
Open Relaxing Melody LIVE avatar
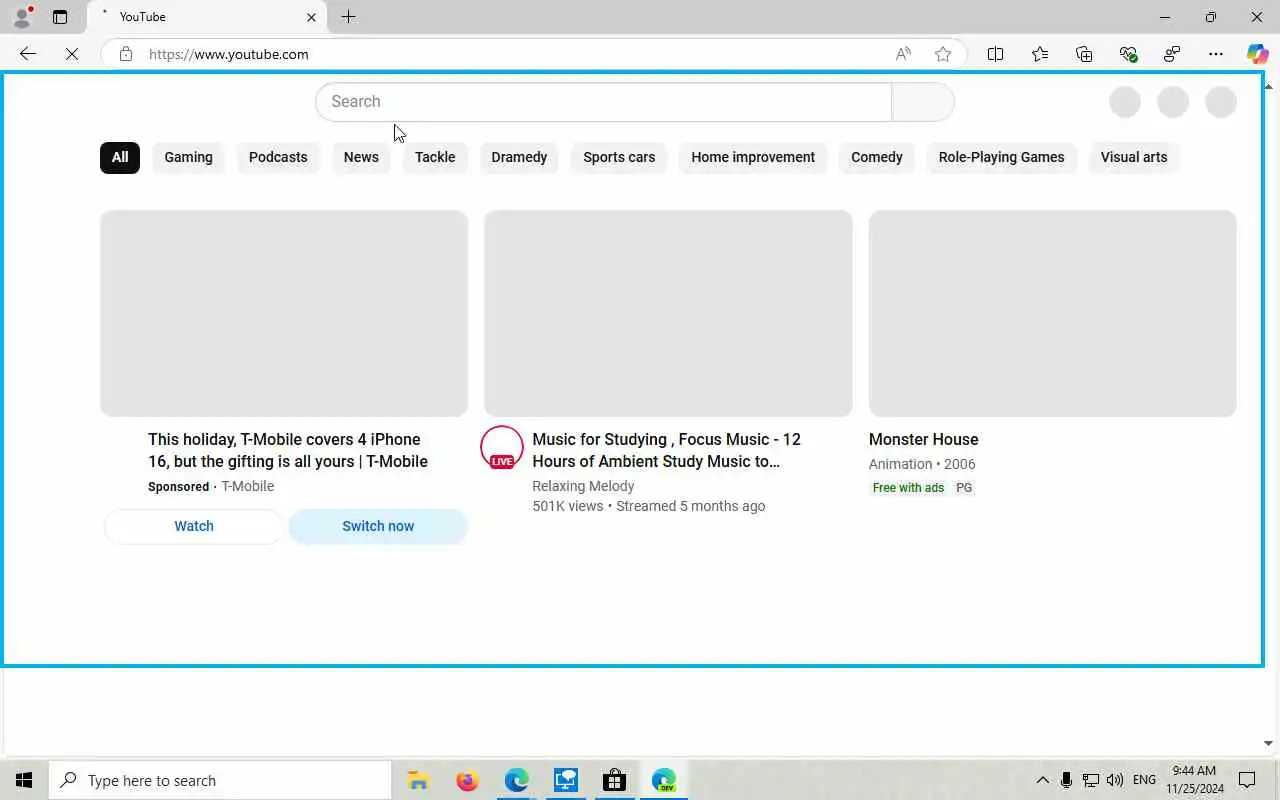[x=502, y=448]
